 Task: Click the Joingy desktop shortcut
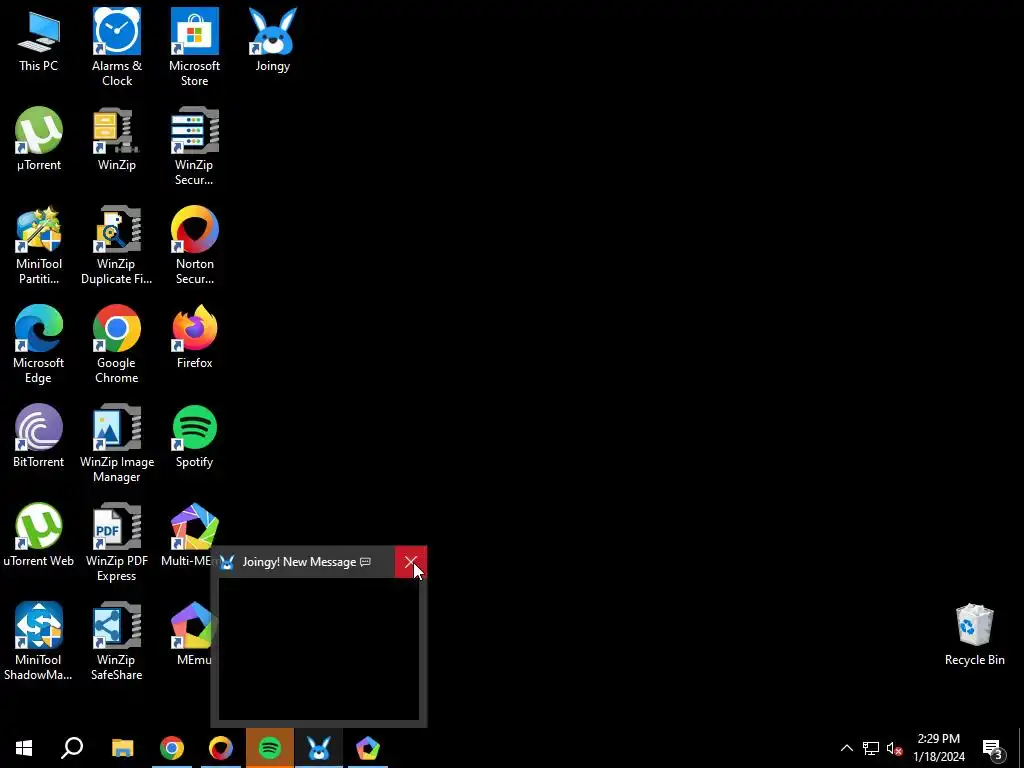(x=272, y=40)
